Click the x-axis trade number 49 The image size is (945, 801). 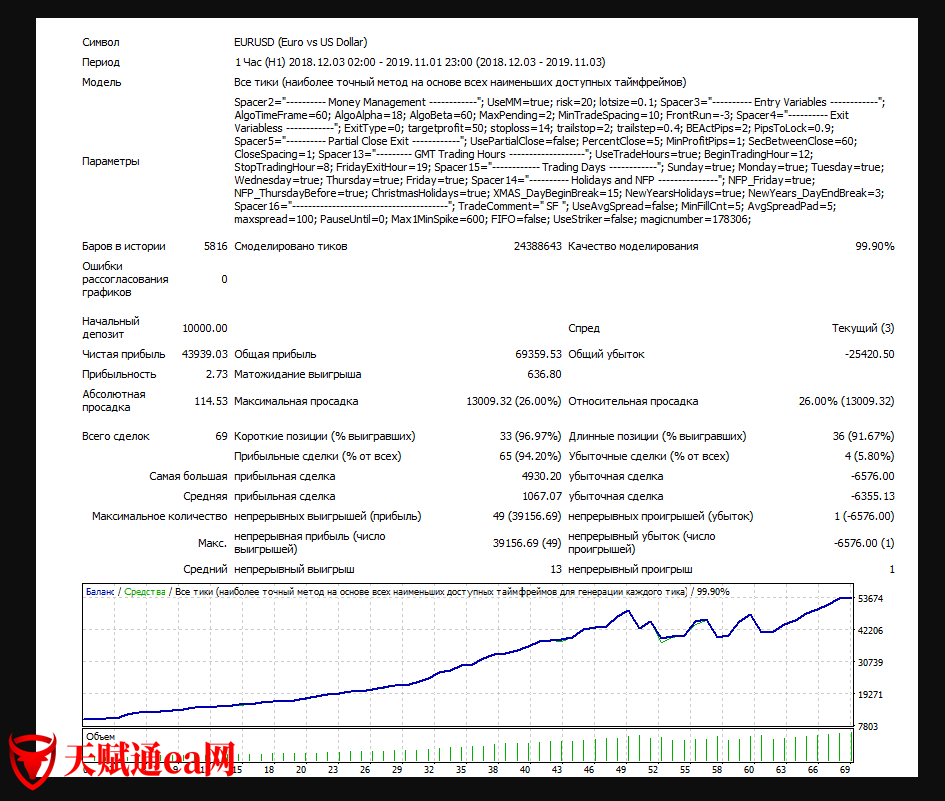[620, 770]
